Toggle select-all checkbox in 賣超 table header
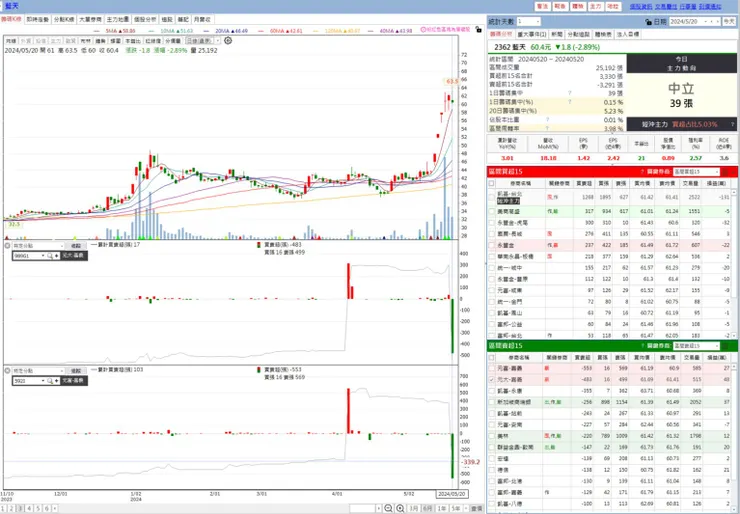 tap(492, 357)
